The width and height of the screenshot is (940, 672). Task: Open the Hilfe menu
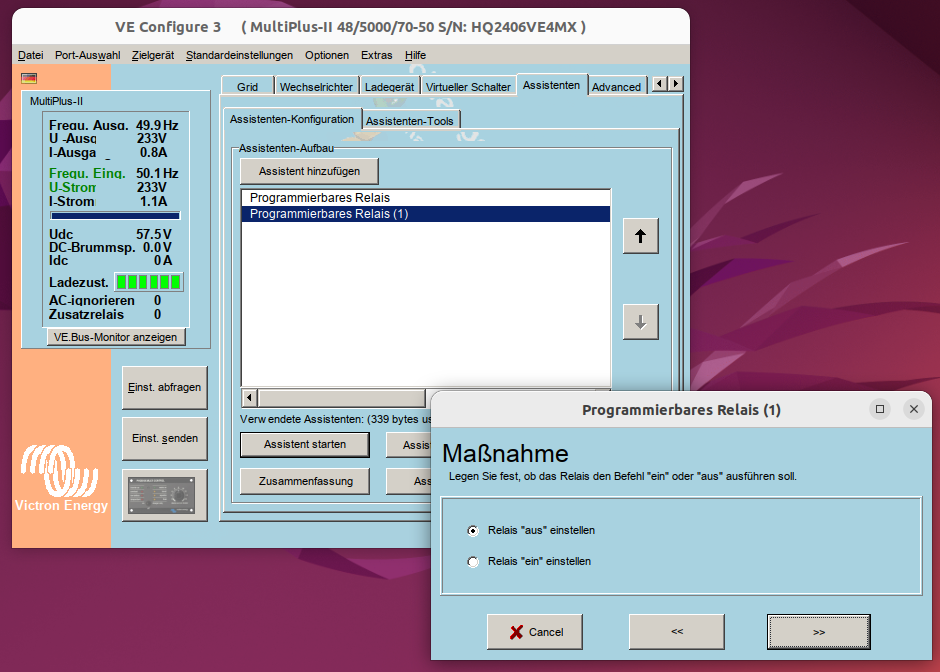point(415,55)
